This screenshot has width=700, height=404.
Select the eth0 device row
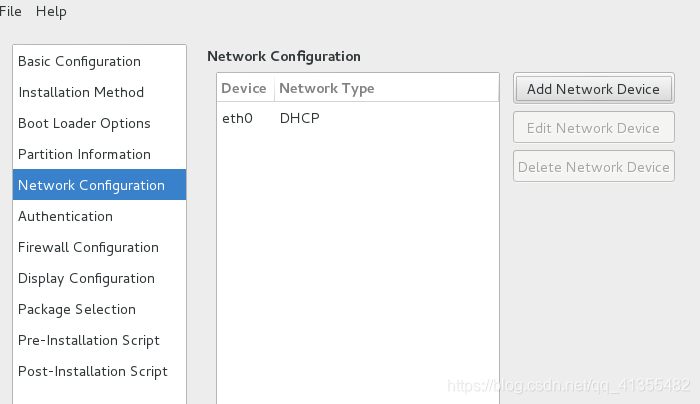tap(358, 118)
